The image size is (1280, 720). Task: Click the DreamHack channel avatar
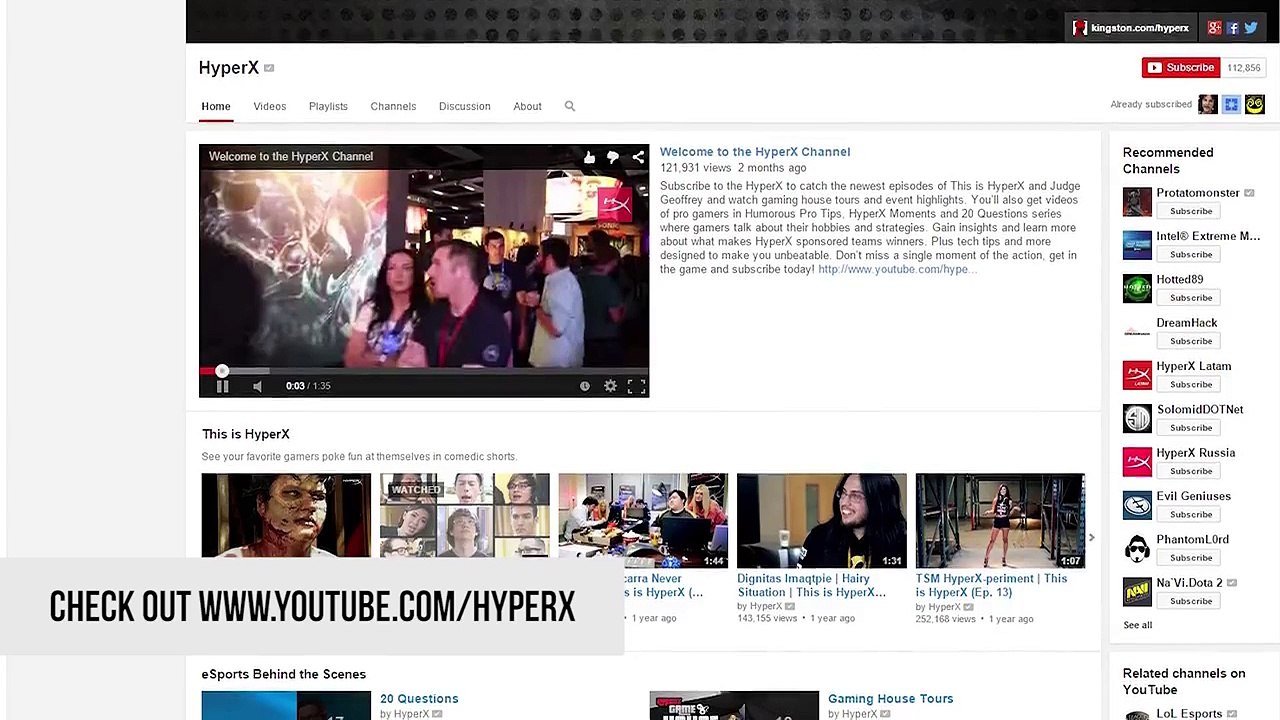click(1137, 332)
